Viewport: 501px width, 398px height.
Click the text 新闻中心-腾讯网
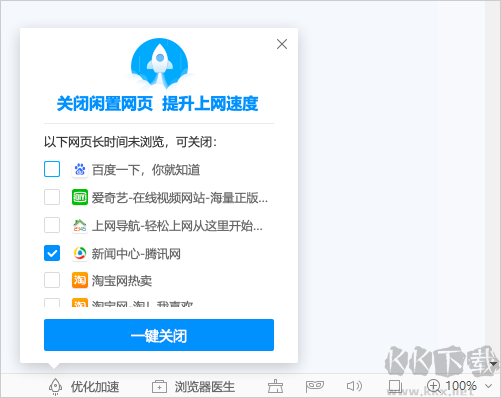click(136, 254)
